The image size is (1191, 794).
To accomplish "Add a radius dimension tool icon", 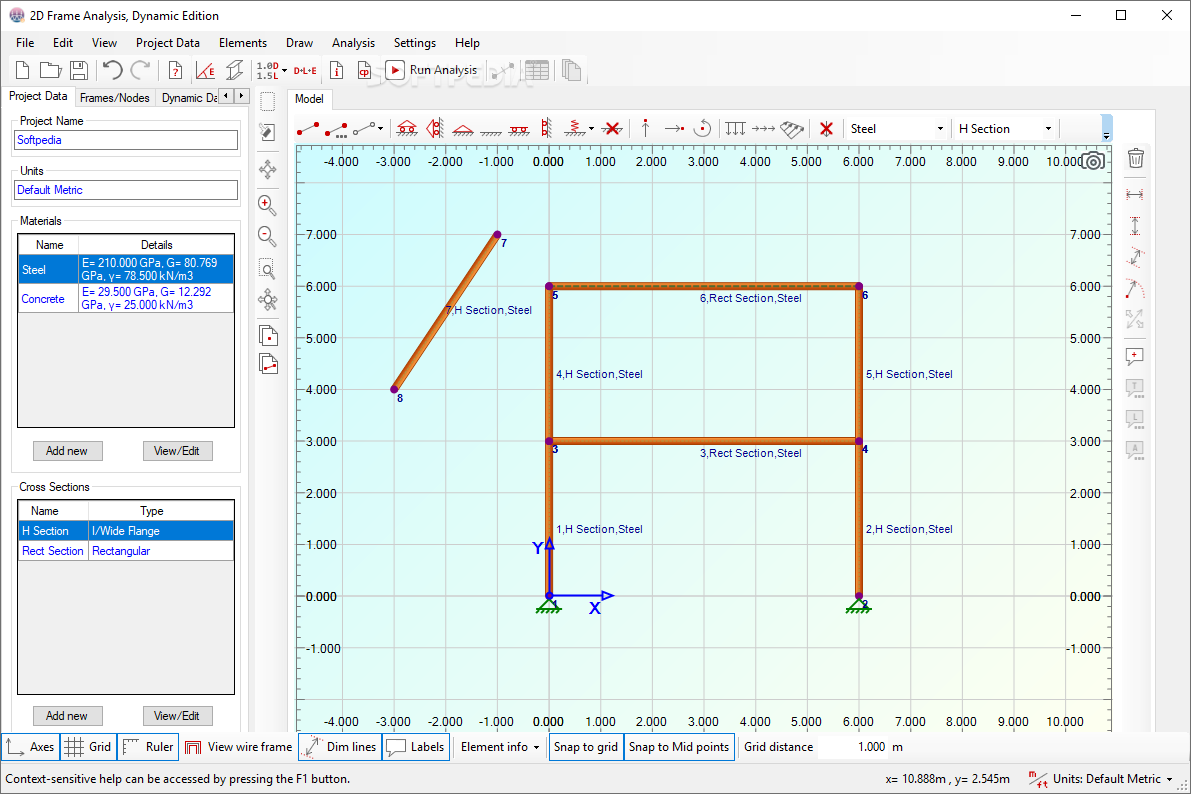I will 1135,289.
